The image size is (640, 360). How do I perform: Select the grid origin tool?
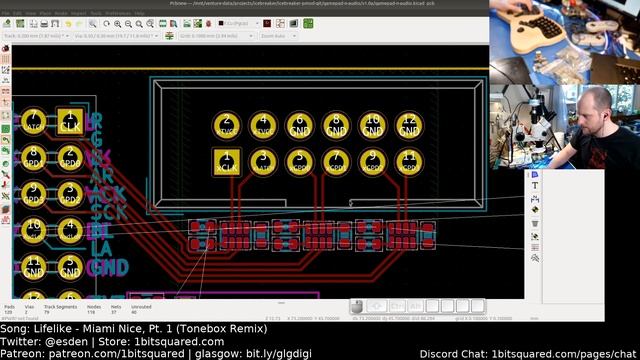535,247
